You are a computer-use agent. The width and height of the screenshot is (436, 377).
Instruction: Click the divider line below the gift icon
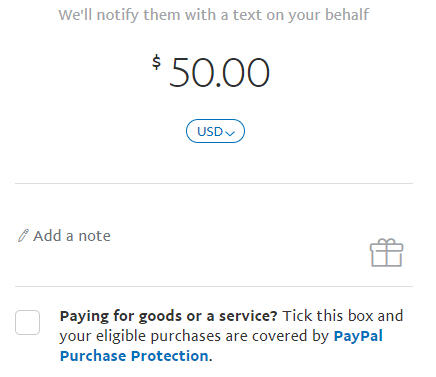[214, 286]
